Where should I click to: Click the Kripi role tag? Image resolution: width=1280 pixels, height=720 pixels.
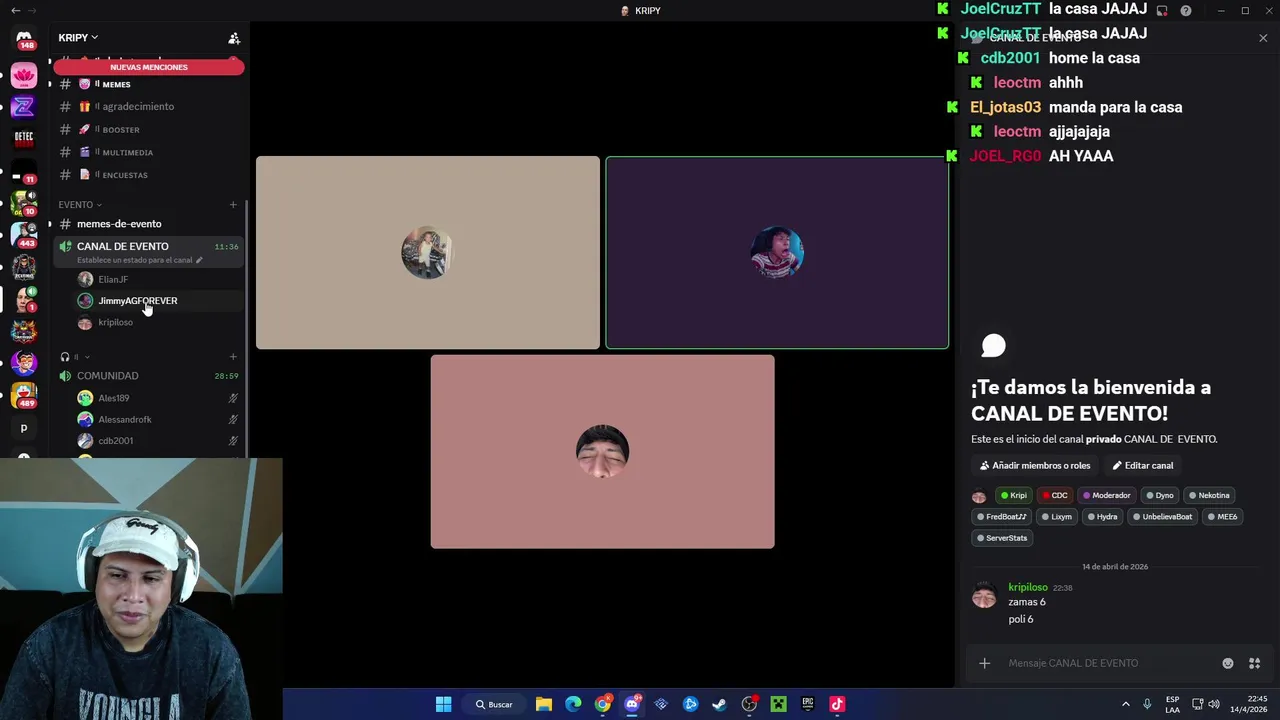tap(1013, 495)
